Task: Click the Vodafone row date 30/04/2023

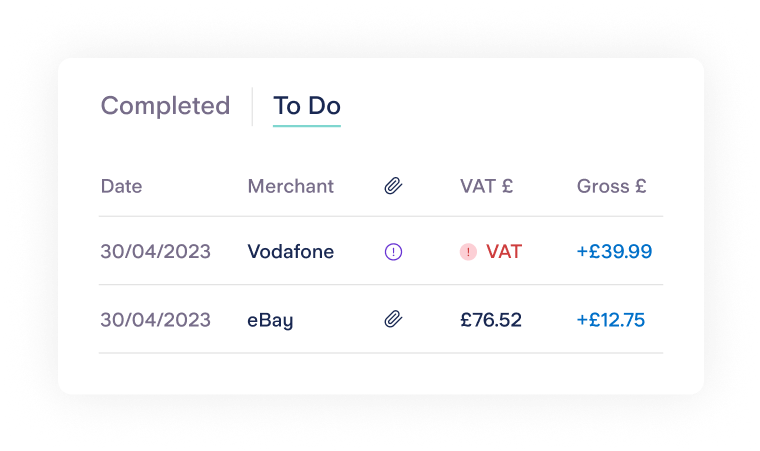Action: click(155, 252)
